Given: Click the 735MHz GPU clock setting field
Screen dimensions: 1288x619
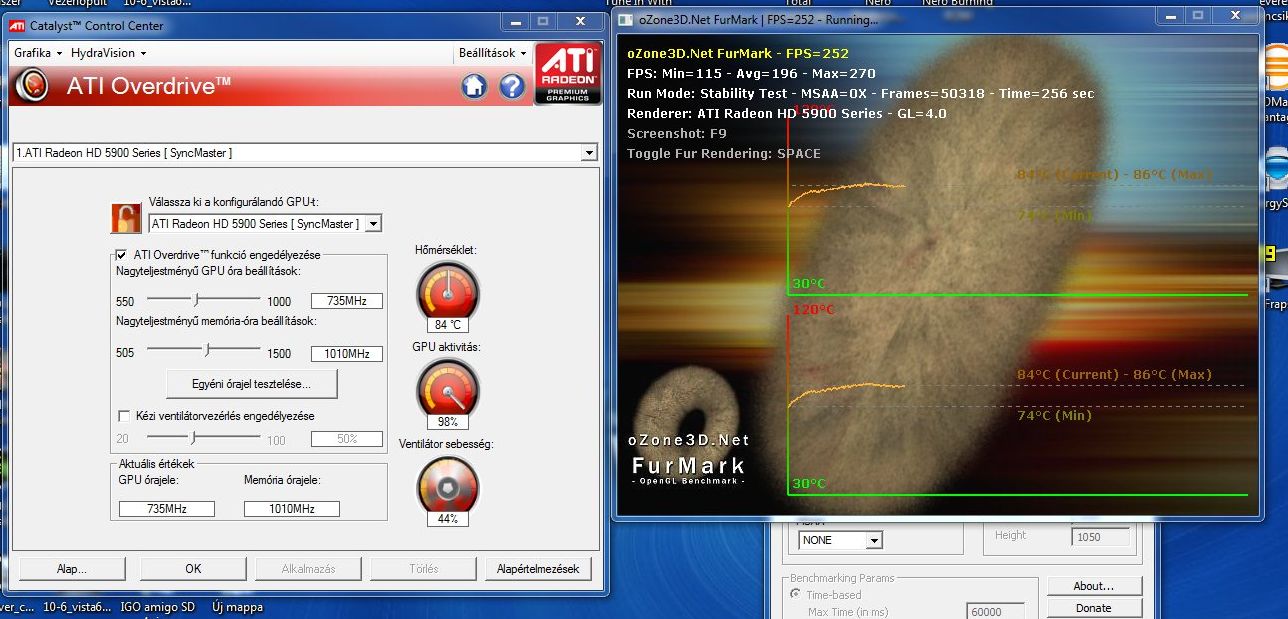Looking at the screenshot, I should coord(346,301).
